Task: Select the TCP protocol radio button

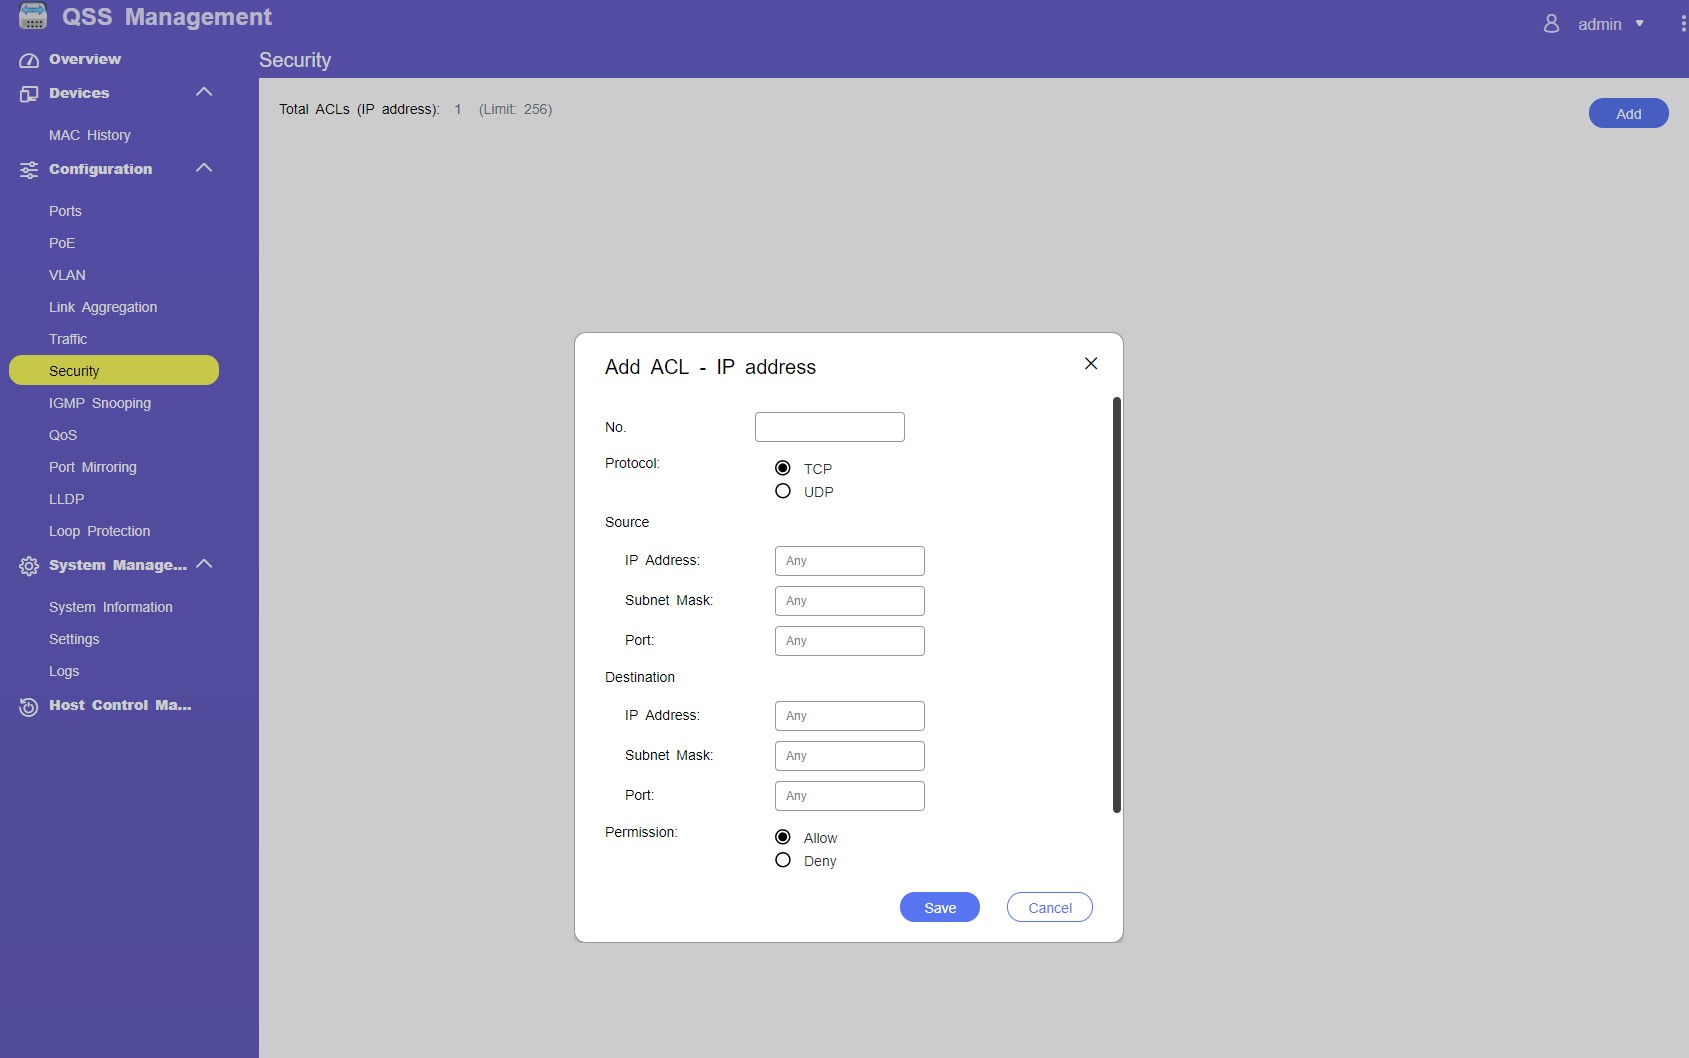Action: coord(783,468)
